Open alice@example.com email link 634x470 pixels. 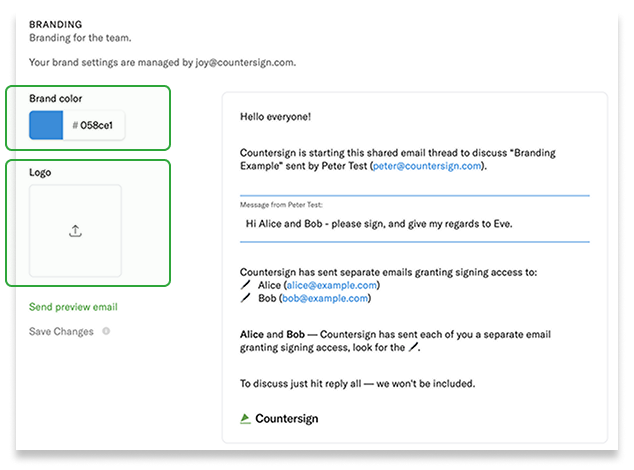pyautogui.click(x=332, y=285)
